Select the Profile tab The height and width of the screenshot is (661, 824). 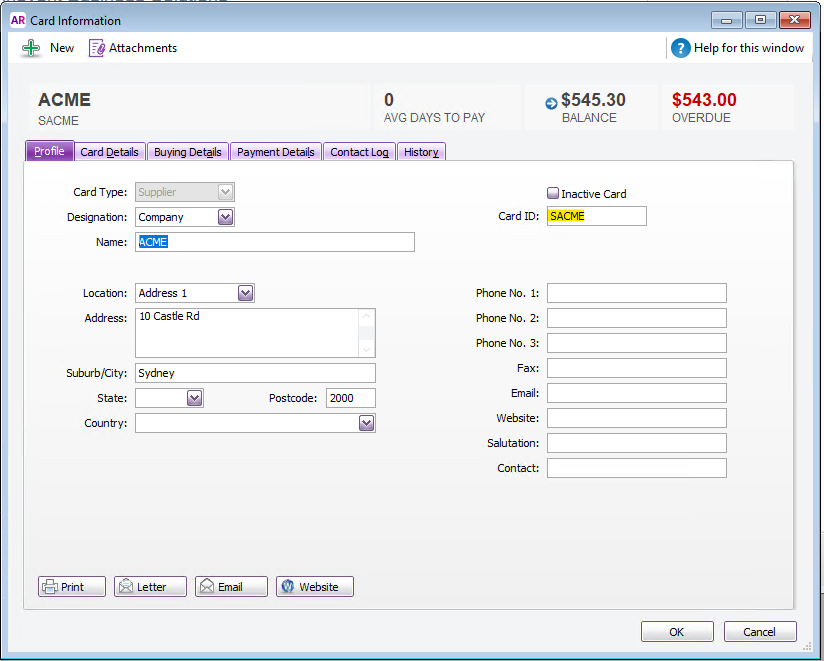click(x=49, y=151)
